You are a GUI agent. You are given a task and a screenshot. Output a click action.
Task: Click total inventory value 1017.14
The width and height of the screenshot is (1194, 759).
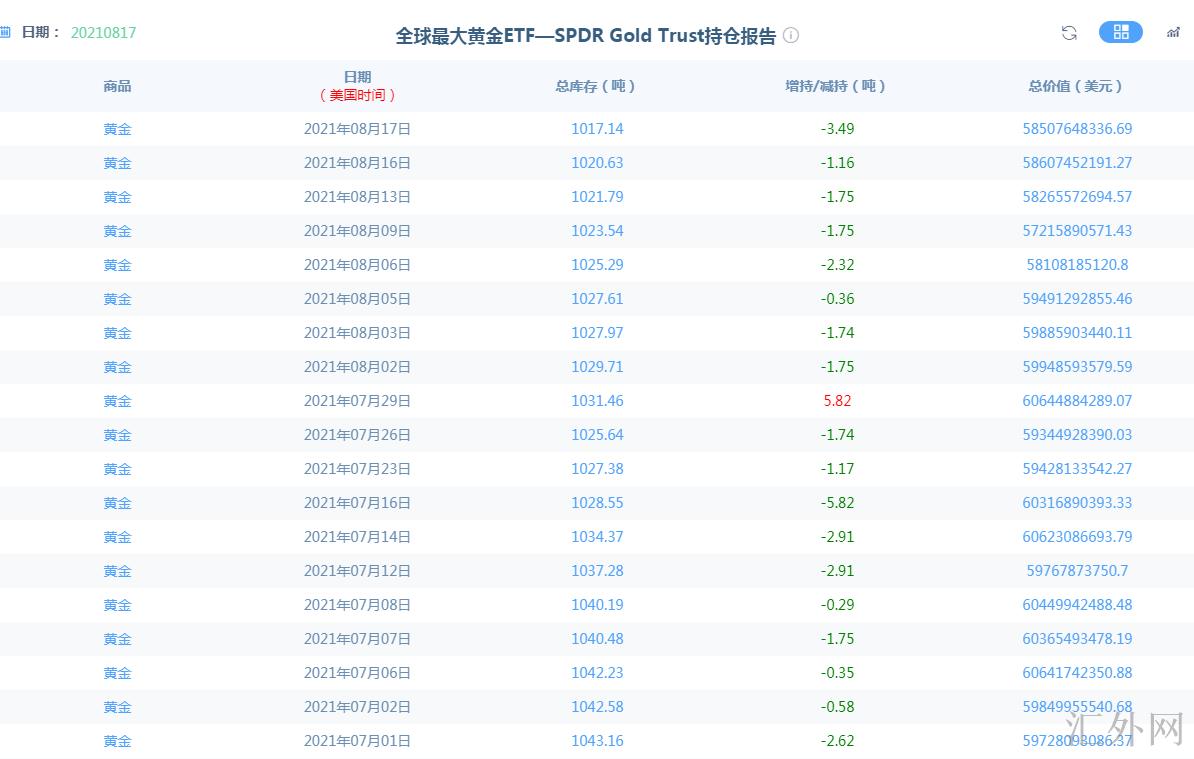(597, 129)
